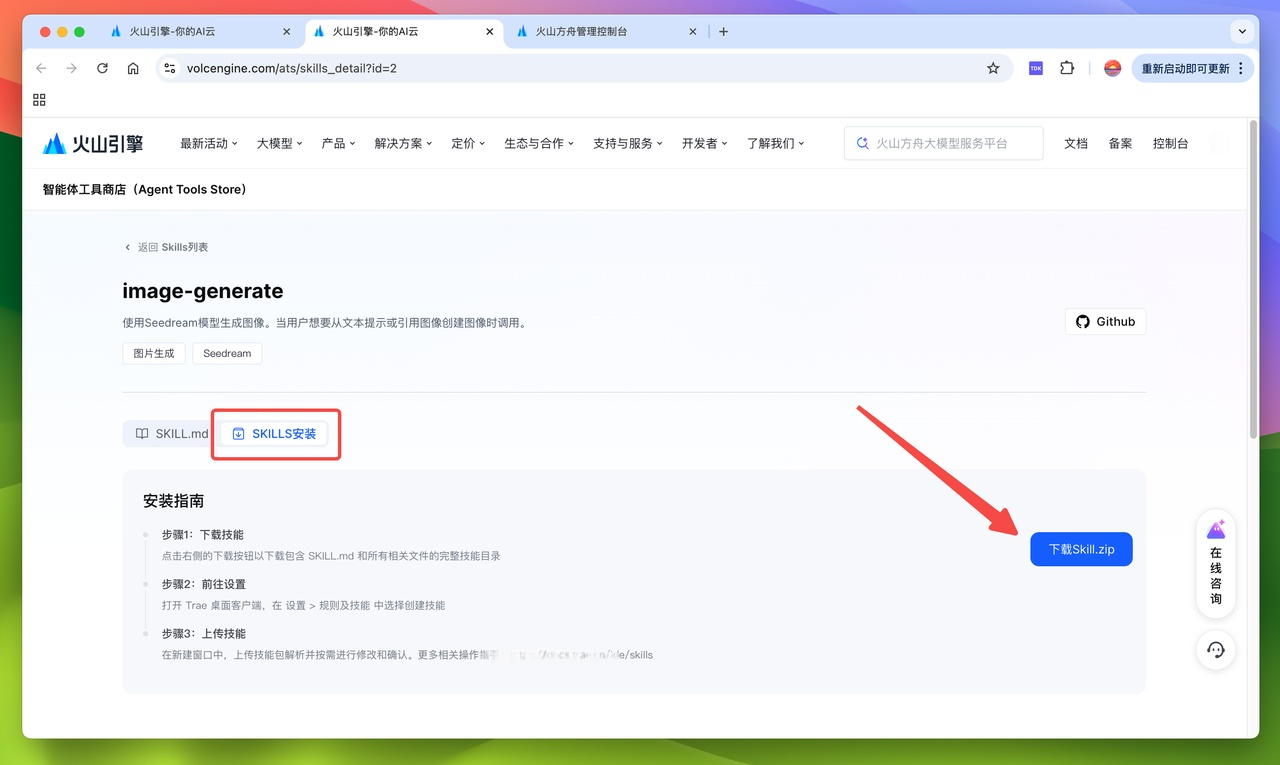The height and width of the screenshot is (765, 1280).
Task: Toggle the 图片生成 tag
Action: (153, 353)
